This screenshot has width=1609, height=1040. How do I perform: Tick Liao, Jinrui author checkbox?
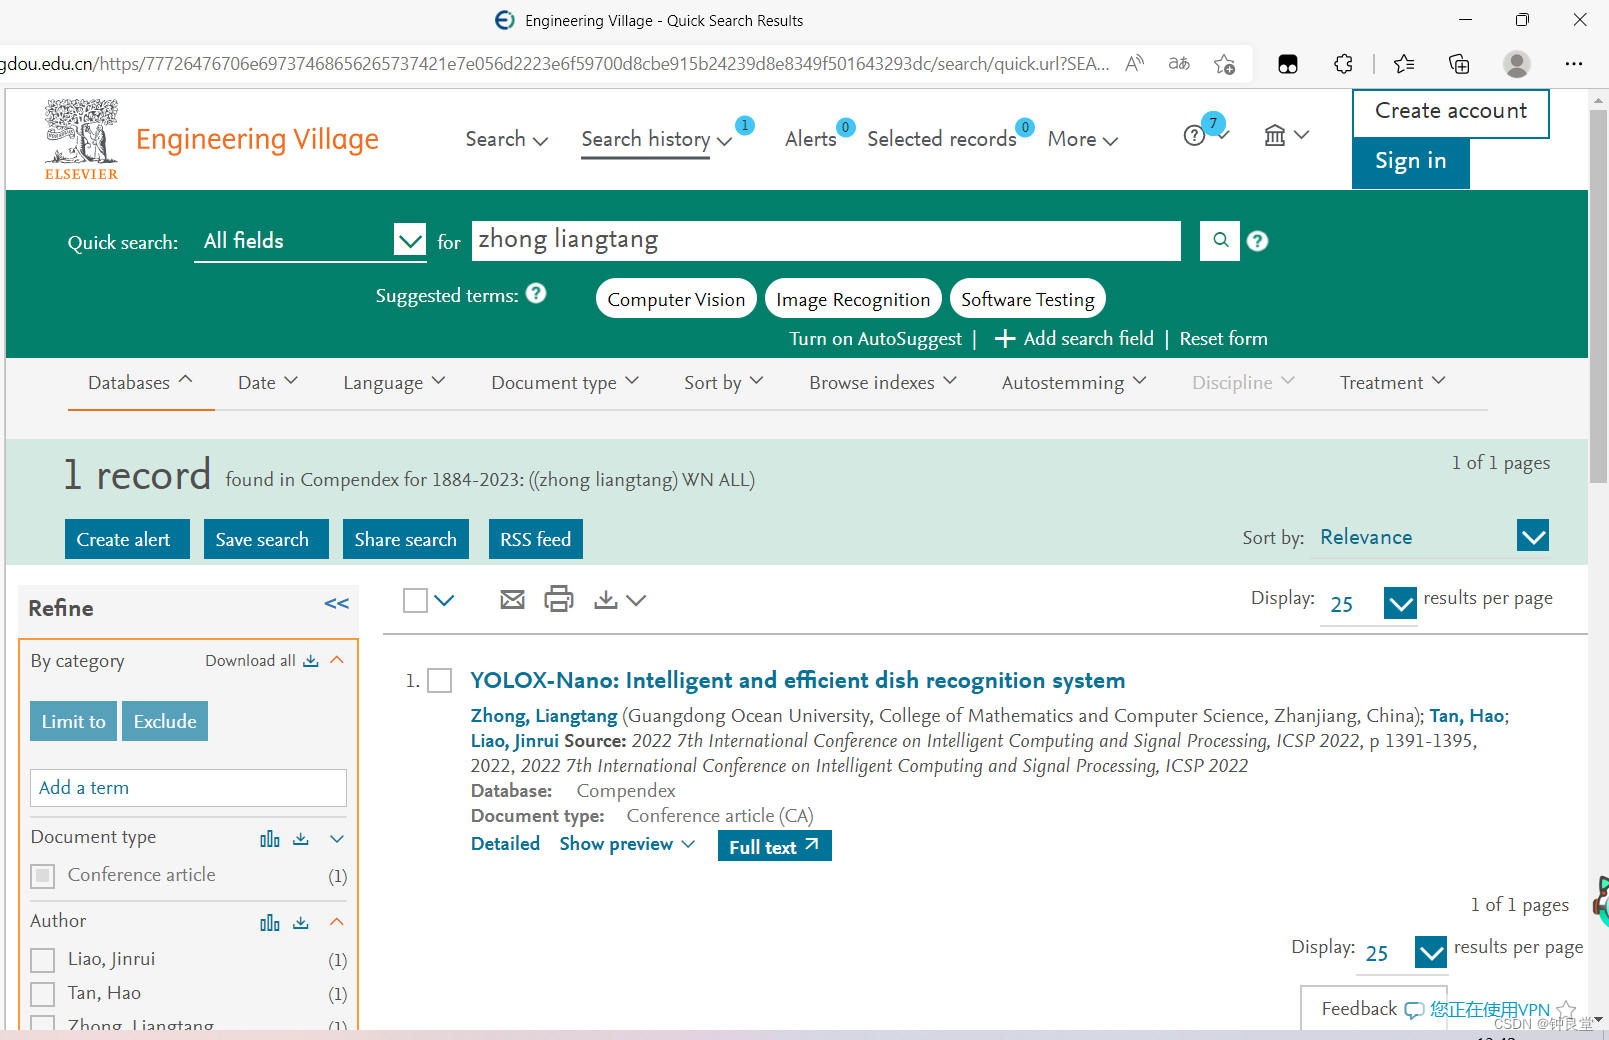[x=42, y=960]
